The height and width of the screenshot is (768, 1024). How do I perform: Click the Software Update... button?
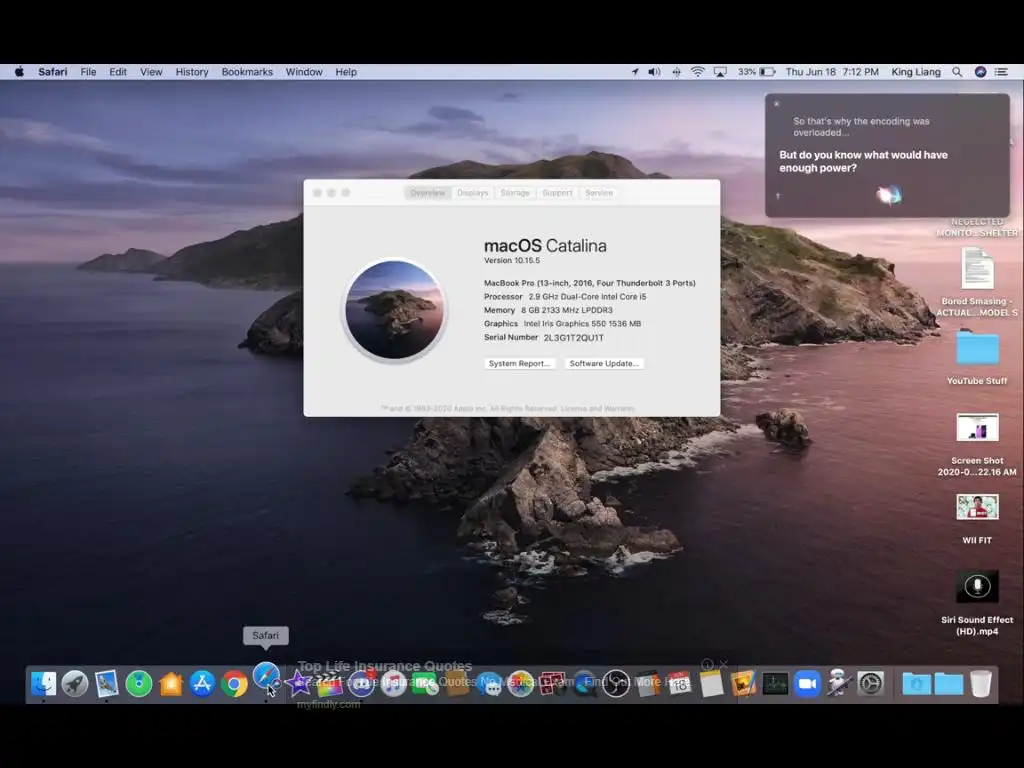coord(604,363)
